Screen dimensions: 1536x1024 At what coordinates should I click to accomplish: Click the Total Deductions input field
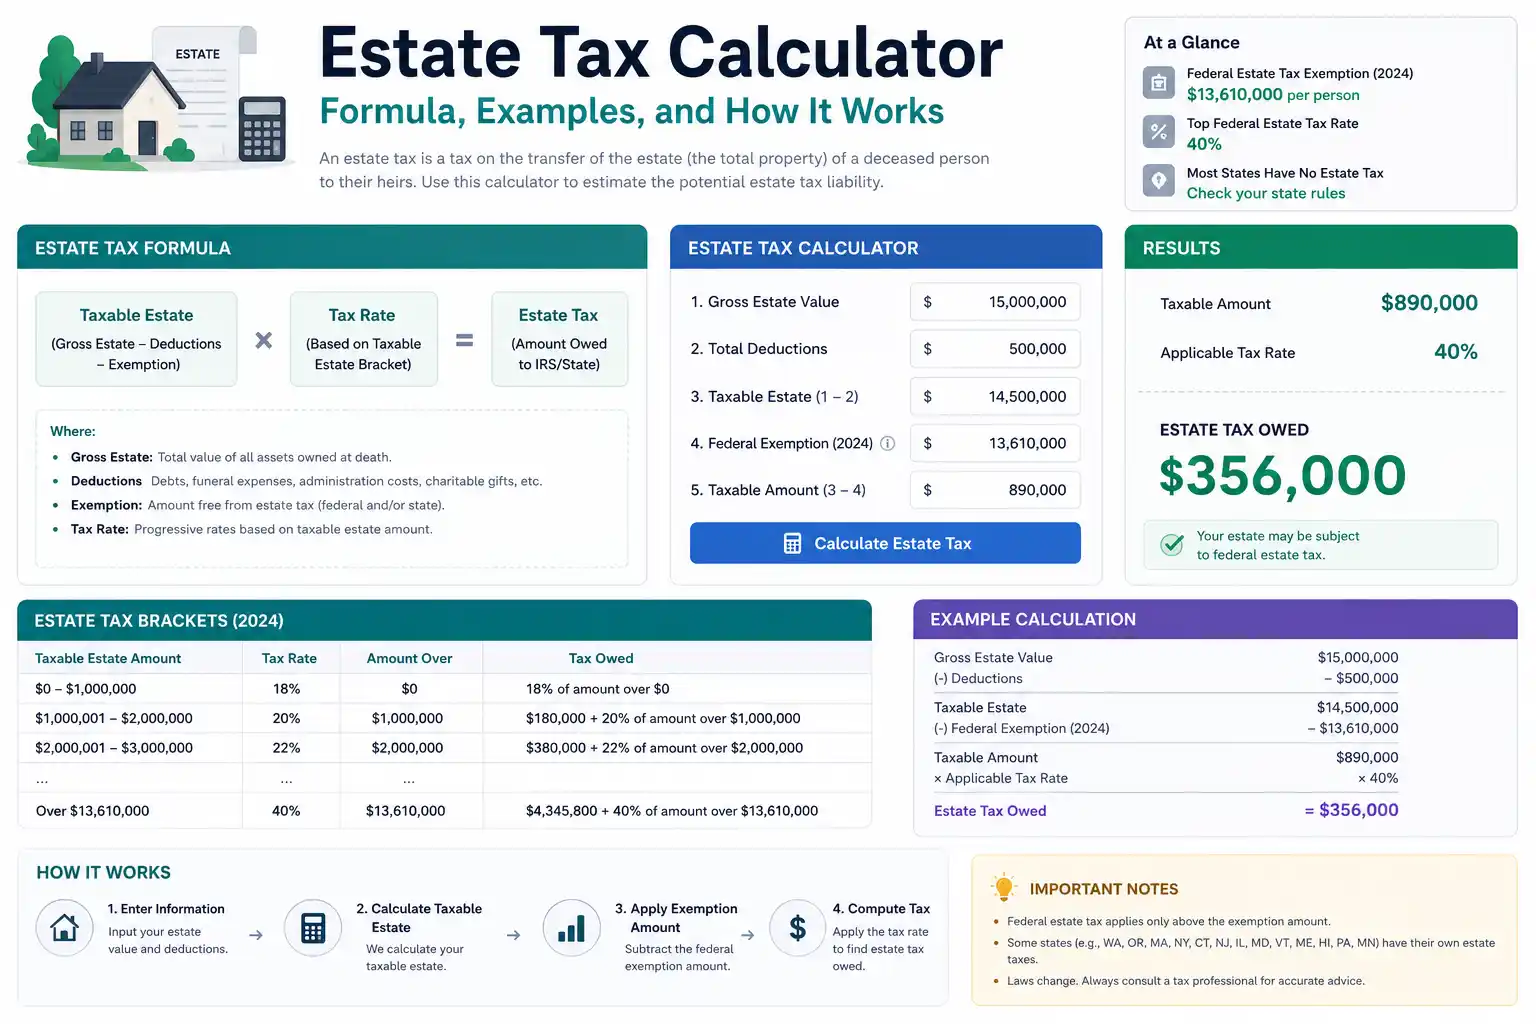(995, 349)
